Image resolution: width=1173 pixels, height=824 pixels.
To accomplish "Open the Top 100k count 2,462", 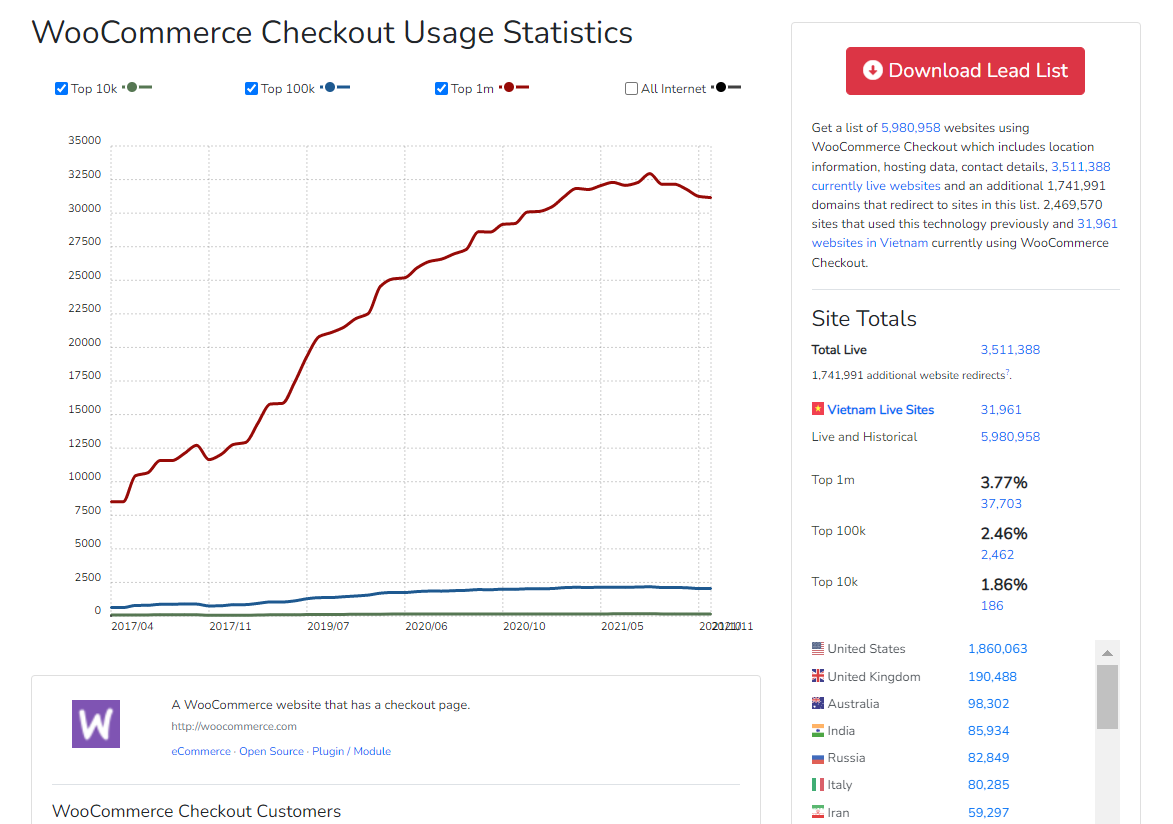I will click(997, 555).
